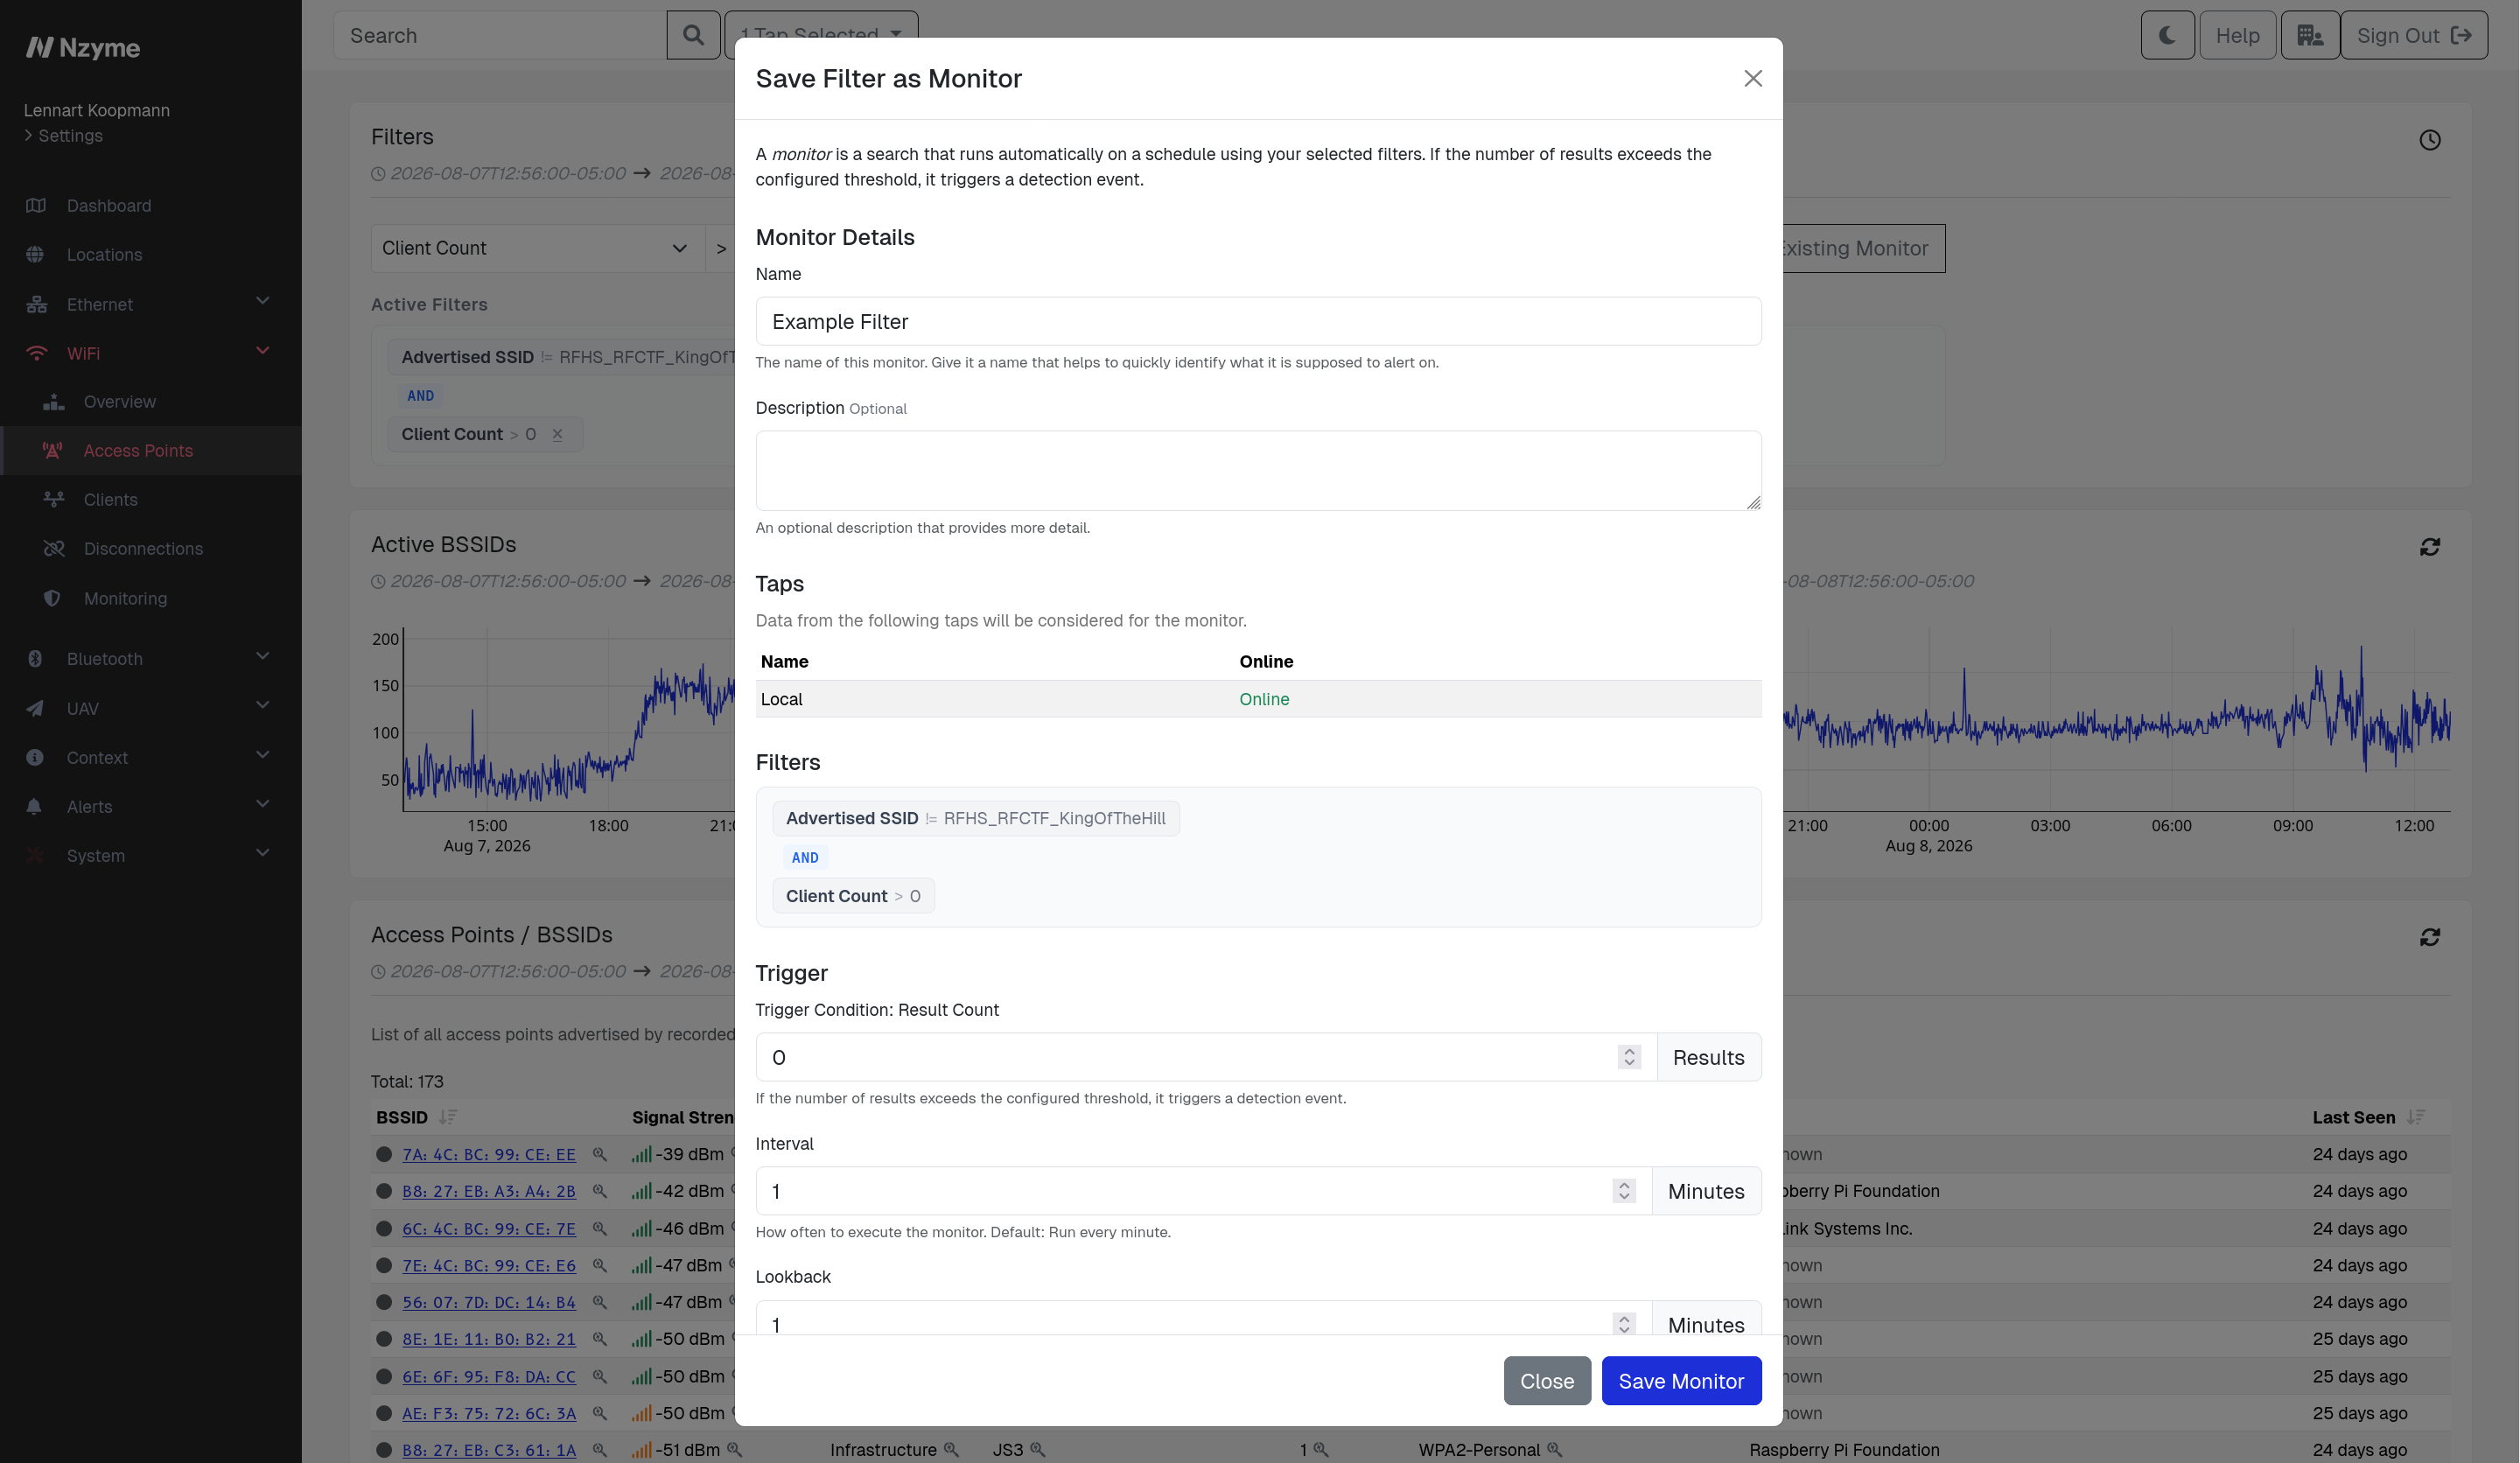
Task: Sort by Last Seen column icon
Action: point(2416,1117)
